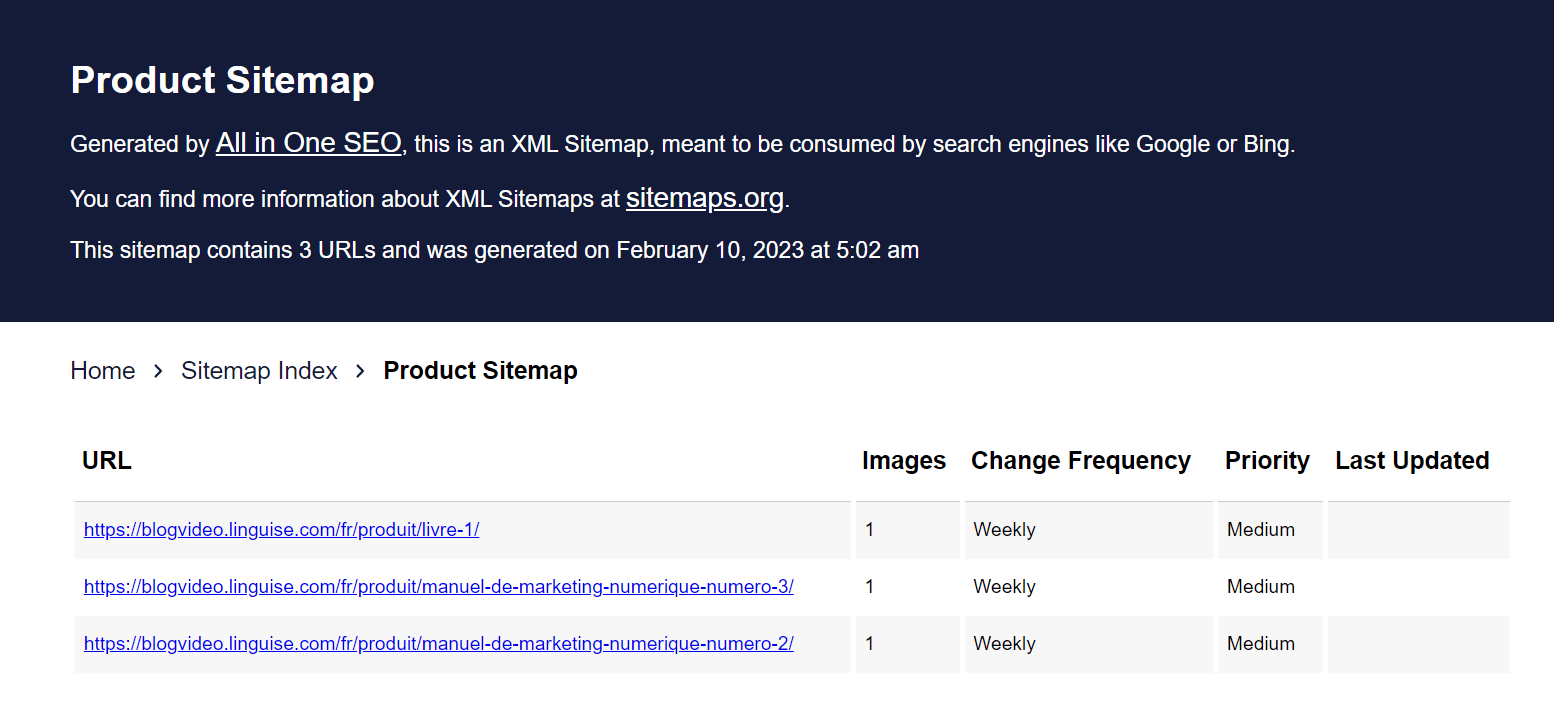This screenshot has height=728, width=1554.
Task: Select Images count in livre-1 row
Action: (870, 530)
